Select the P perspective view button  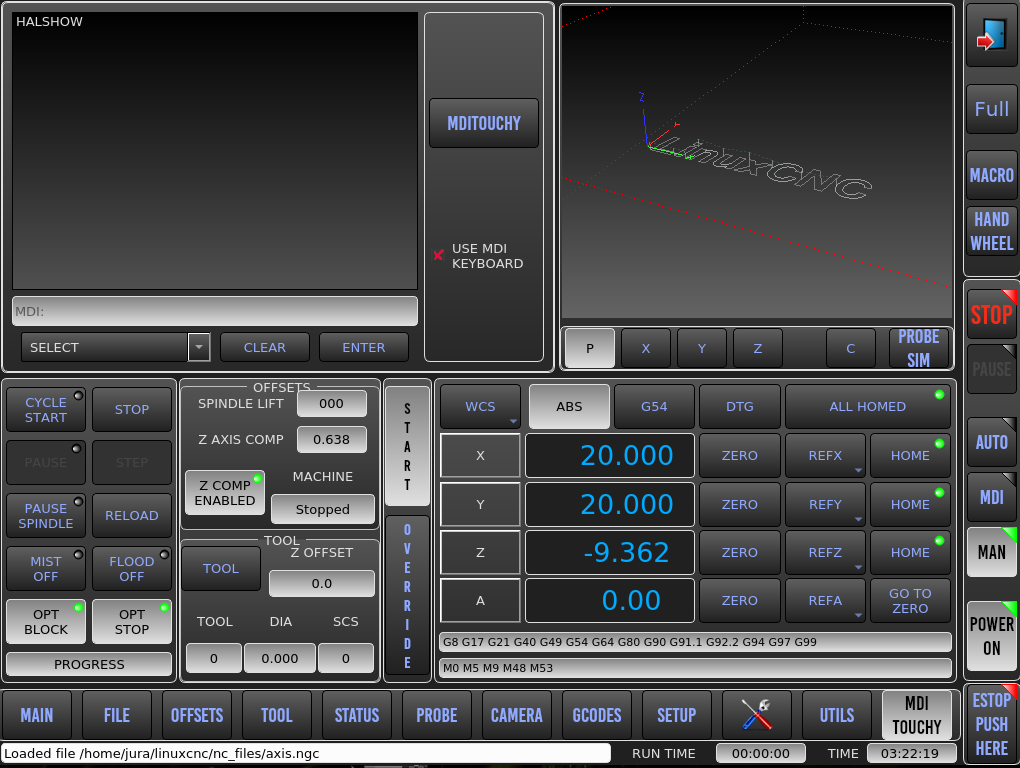590,348
